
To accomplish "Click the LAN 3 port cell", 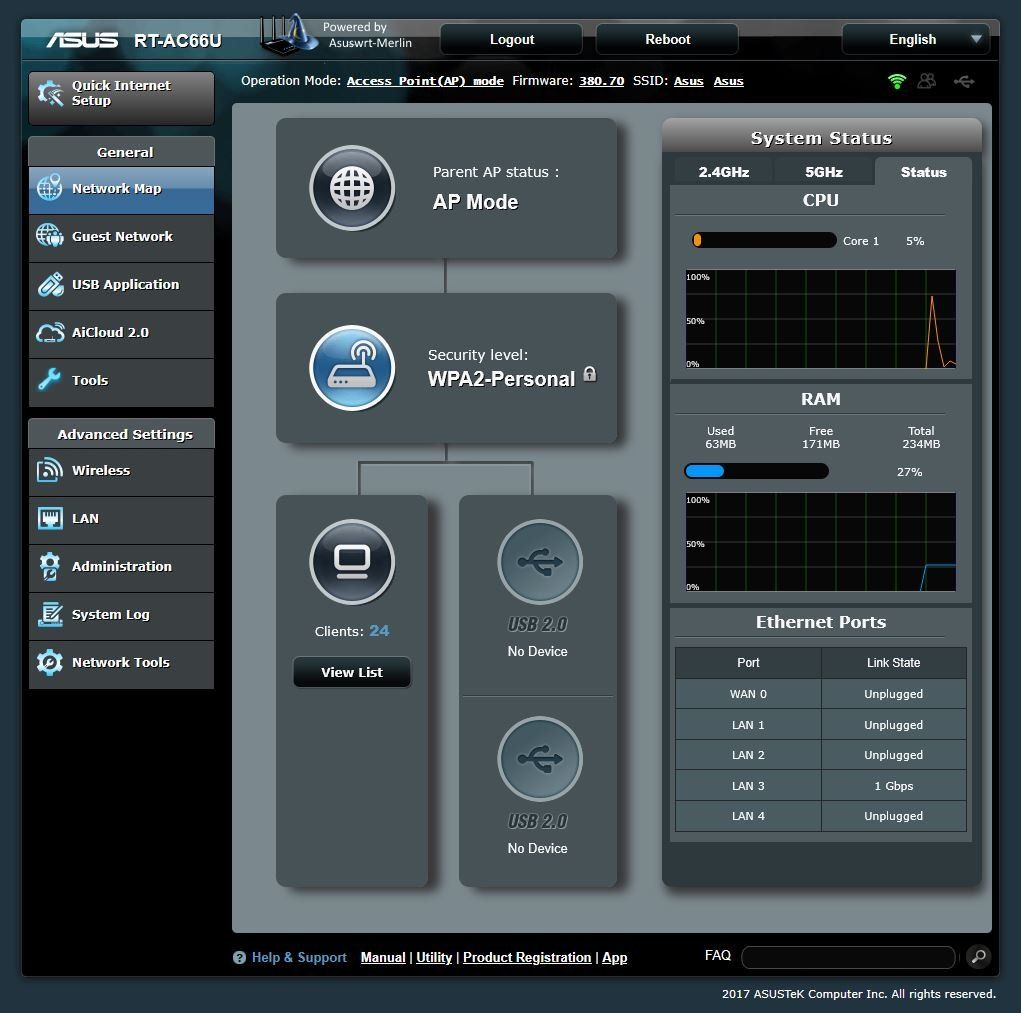I will point(748,786).
